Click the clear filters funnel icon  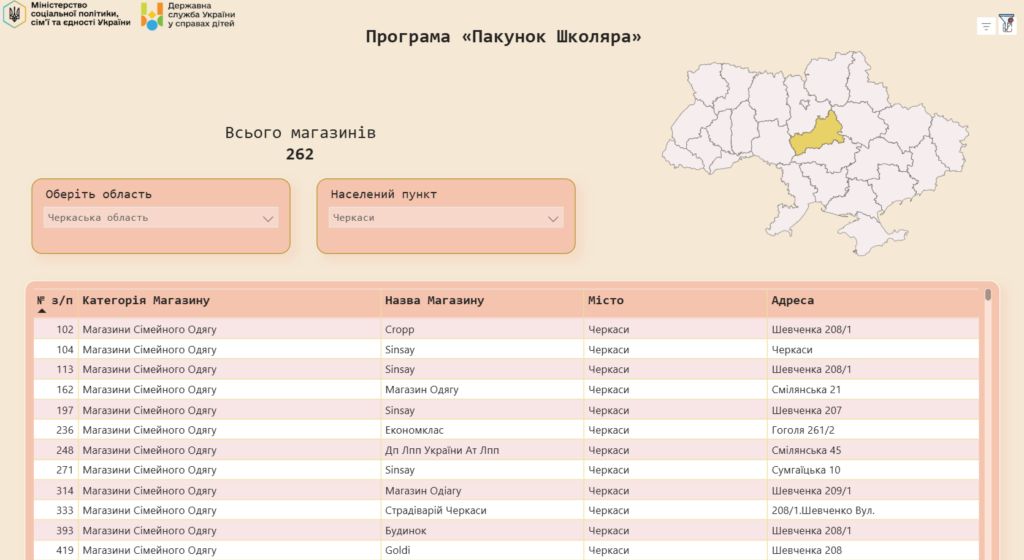[1007, 24]
